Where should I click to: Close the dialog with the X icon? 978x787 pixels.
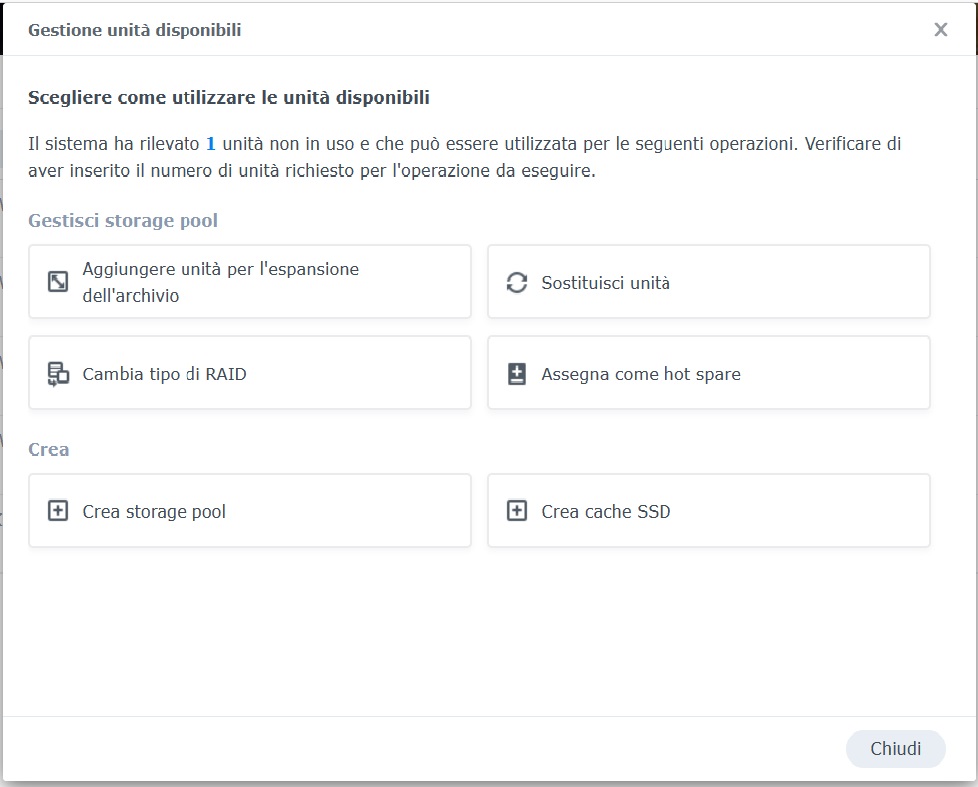[940, 30]
